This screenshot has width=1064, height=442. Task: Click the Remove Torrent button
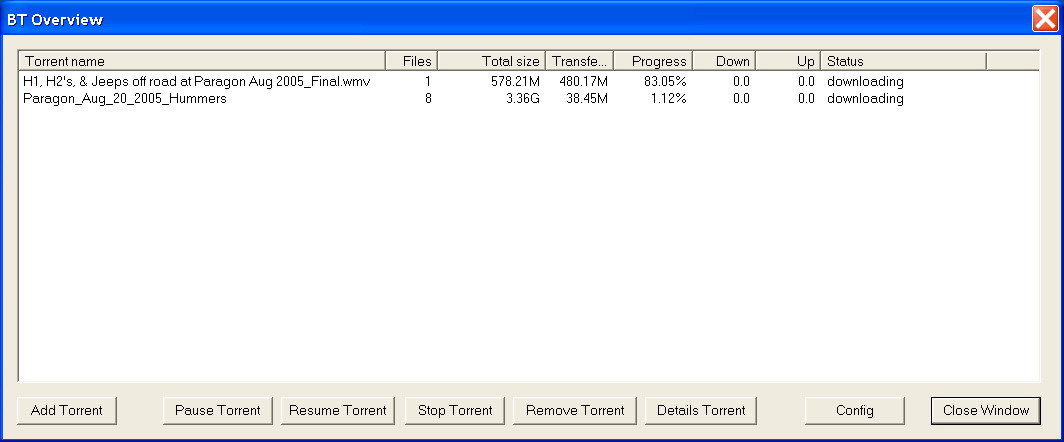coord(575,411)
